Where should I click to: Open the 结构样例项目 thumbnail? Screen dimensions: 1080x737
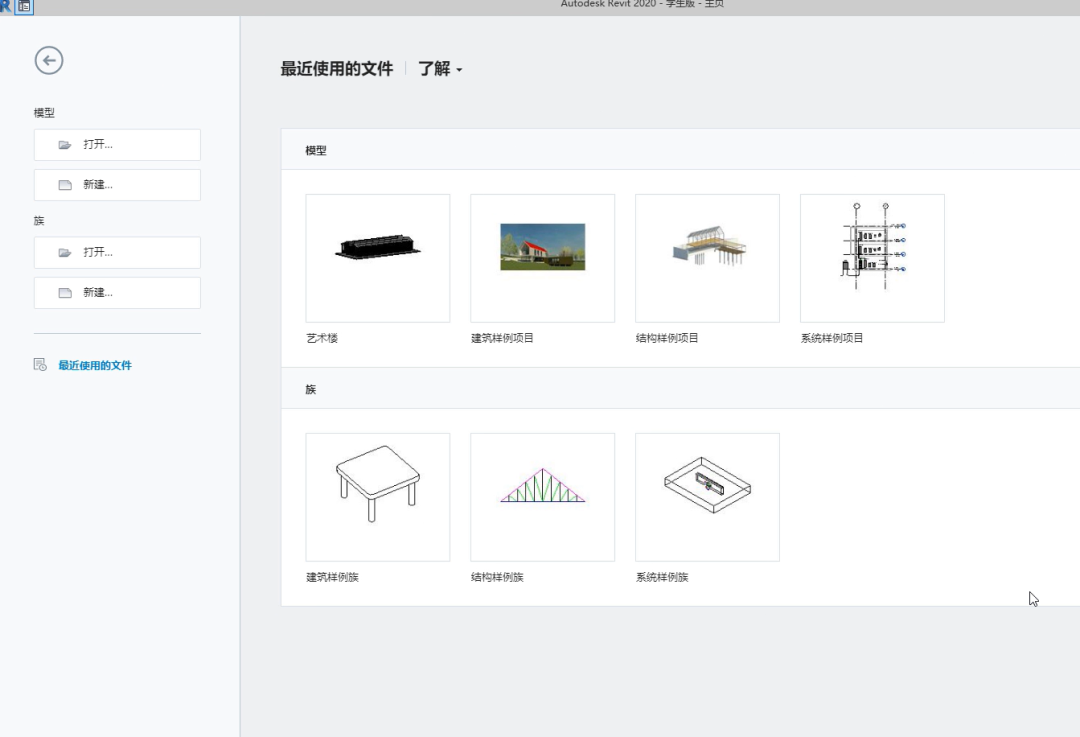pos(707,258)
